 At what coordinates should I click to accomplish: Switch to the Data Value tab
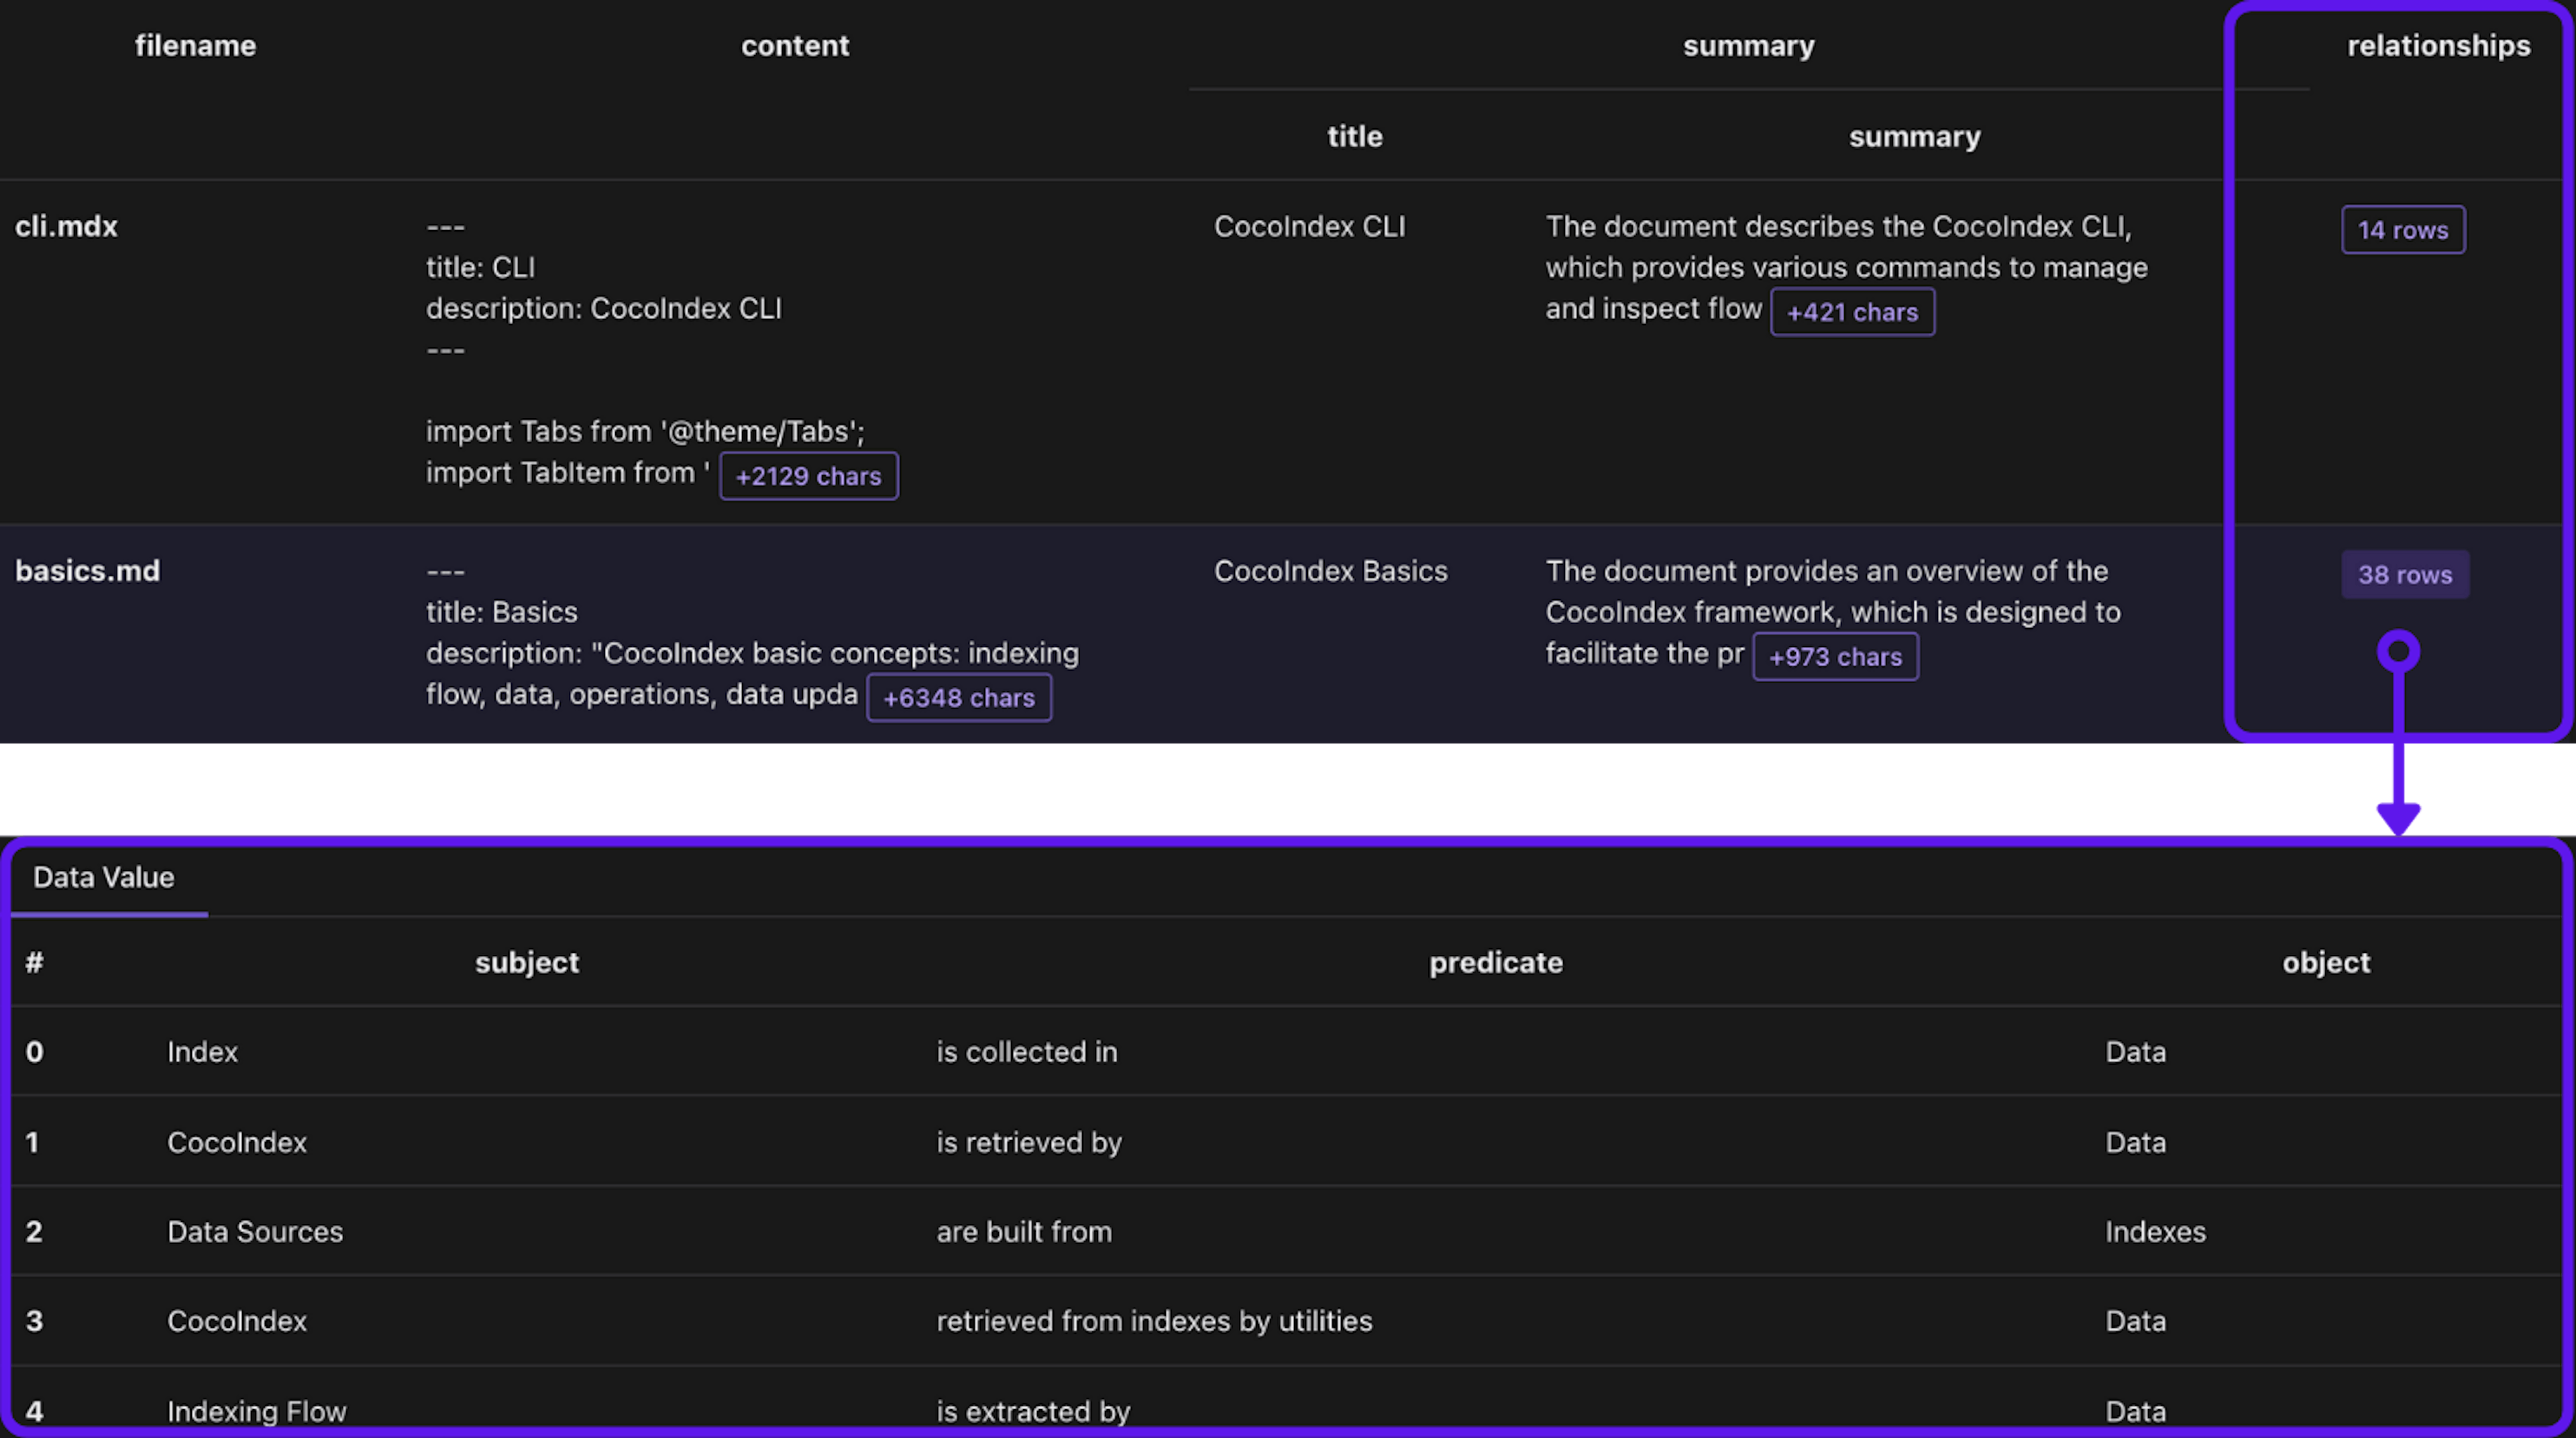[104, 878]
